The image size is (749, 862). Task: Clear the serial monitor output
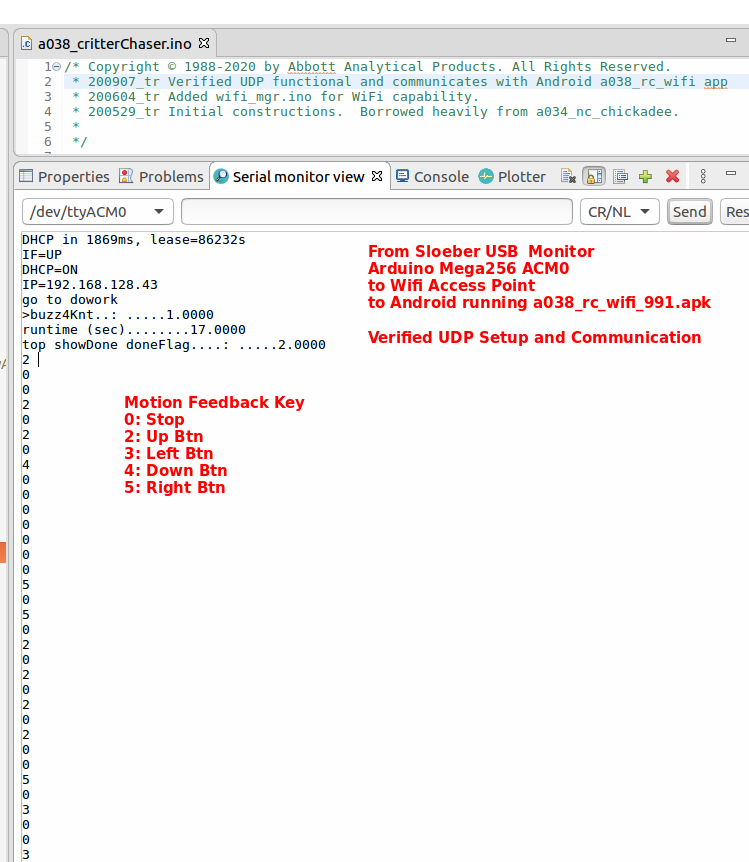[568, 176]
